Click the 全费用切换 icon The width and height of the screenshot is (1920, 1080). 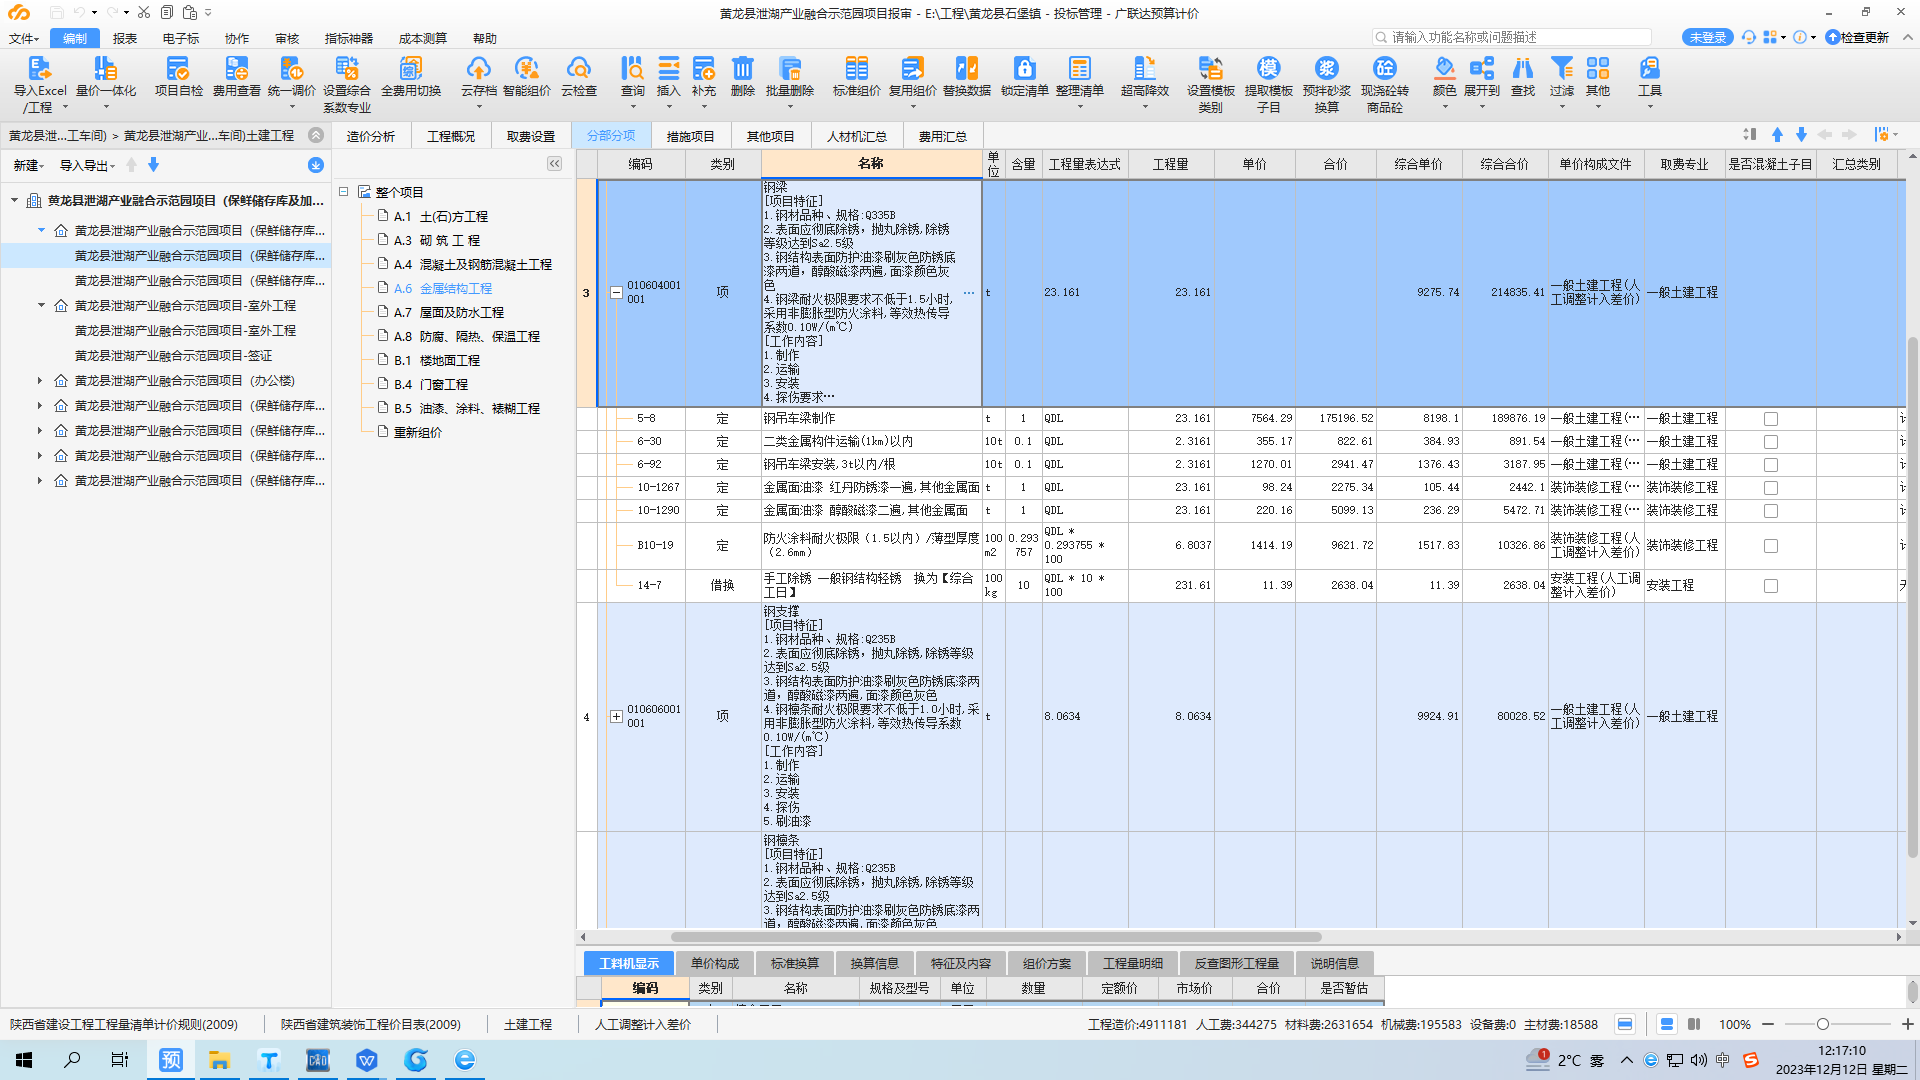[x=410, y=69]
